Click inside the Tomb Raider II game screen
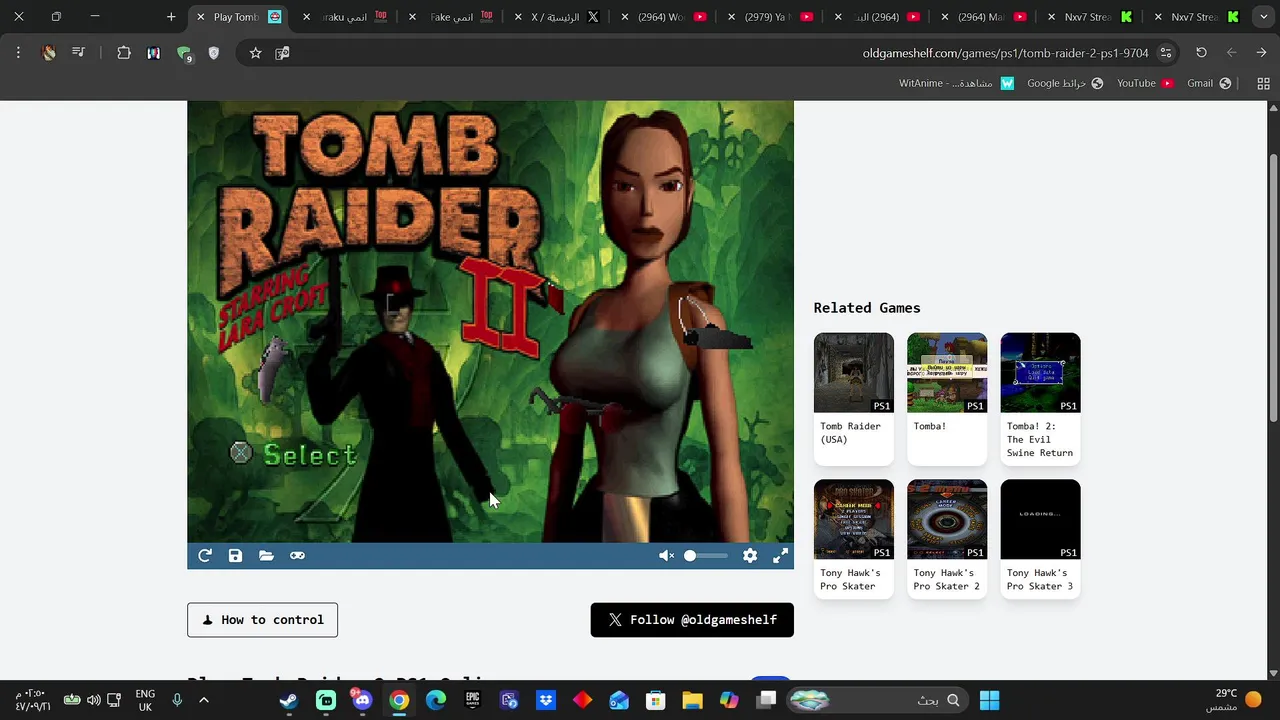The width and height of the screenshot is (1280, 720). click(x=490, y=321)
